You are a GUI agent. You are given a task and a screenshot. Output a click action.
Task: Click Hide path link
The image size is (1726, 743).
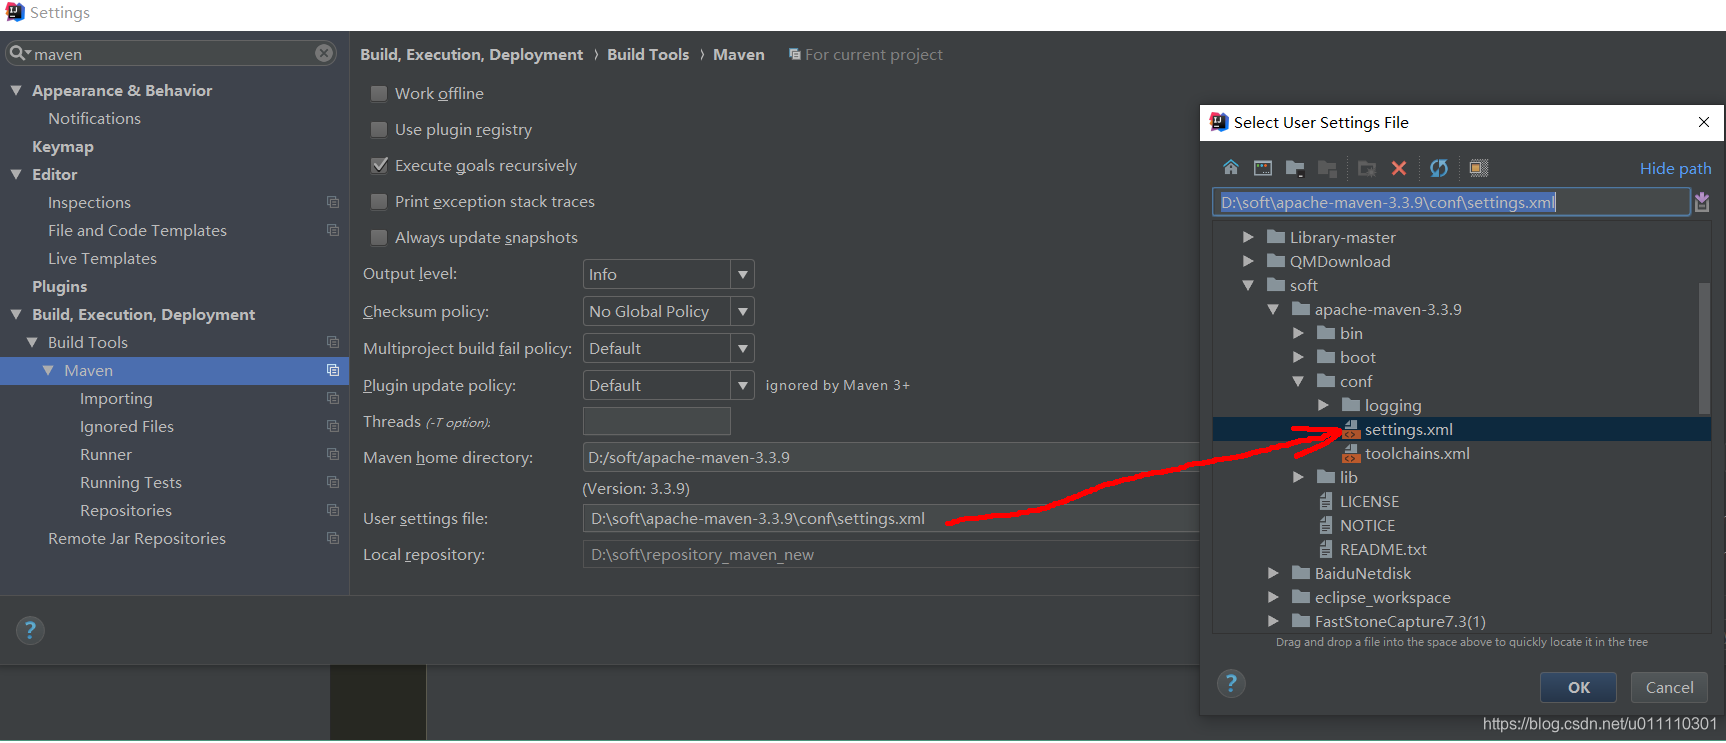tap(1675, 168)
